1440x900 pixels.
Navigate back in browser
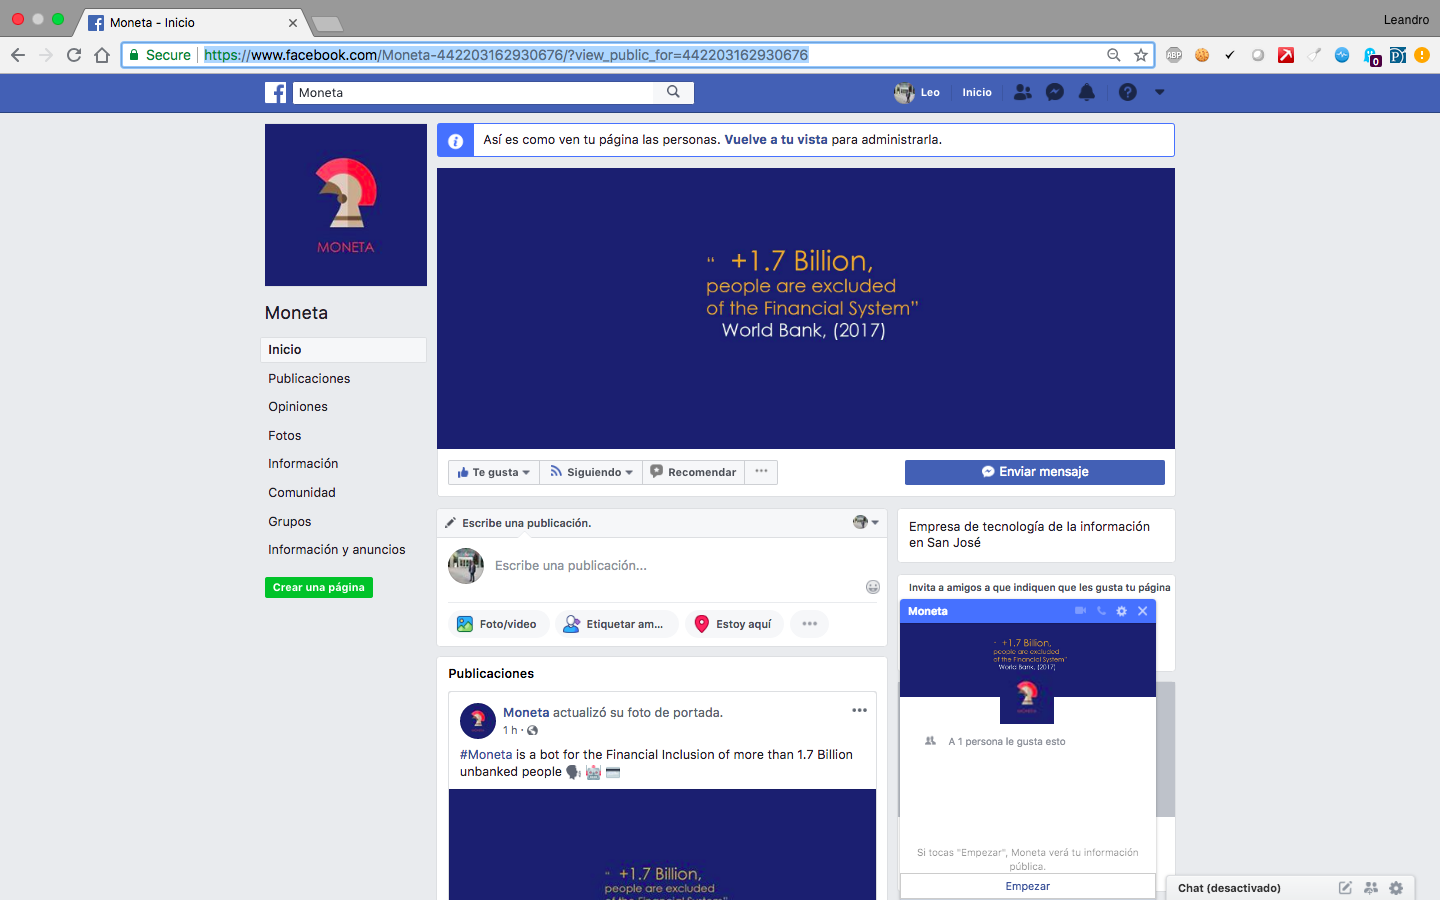[18, 55]
